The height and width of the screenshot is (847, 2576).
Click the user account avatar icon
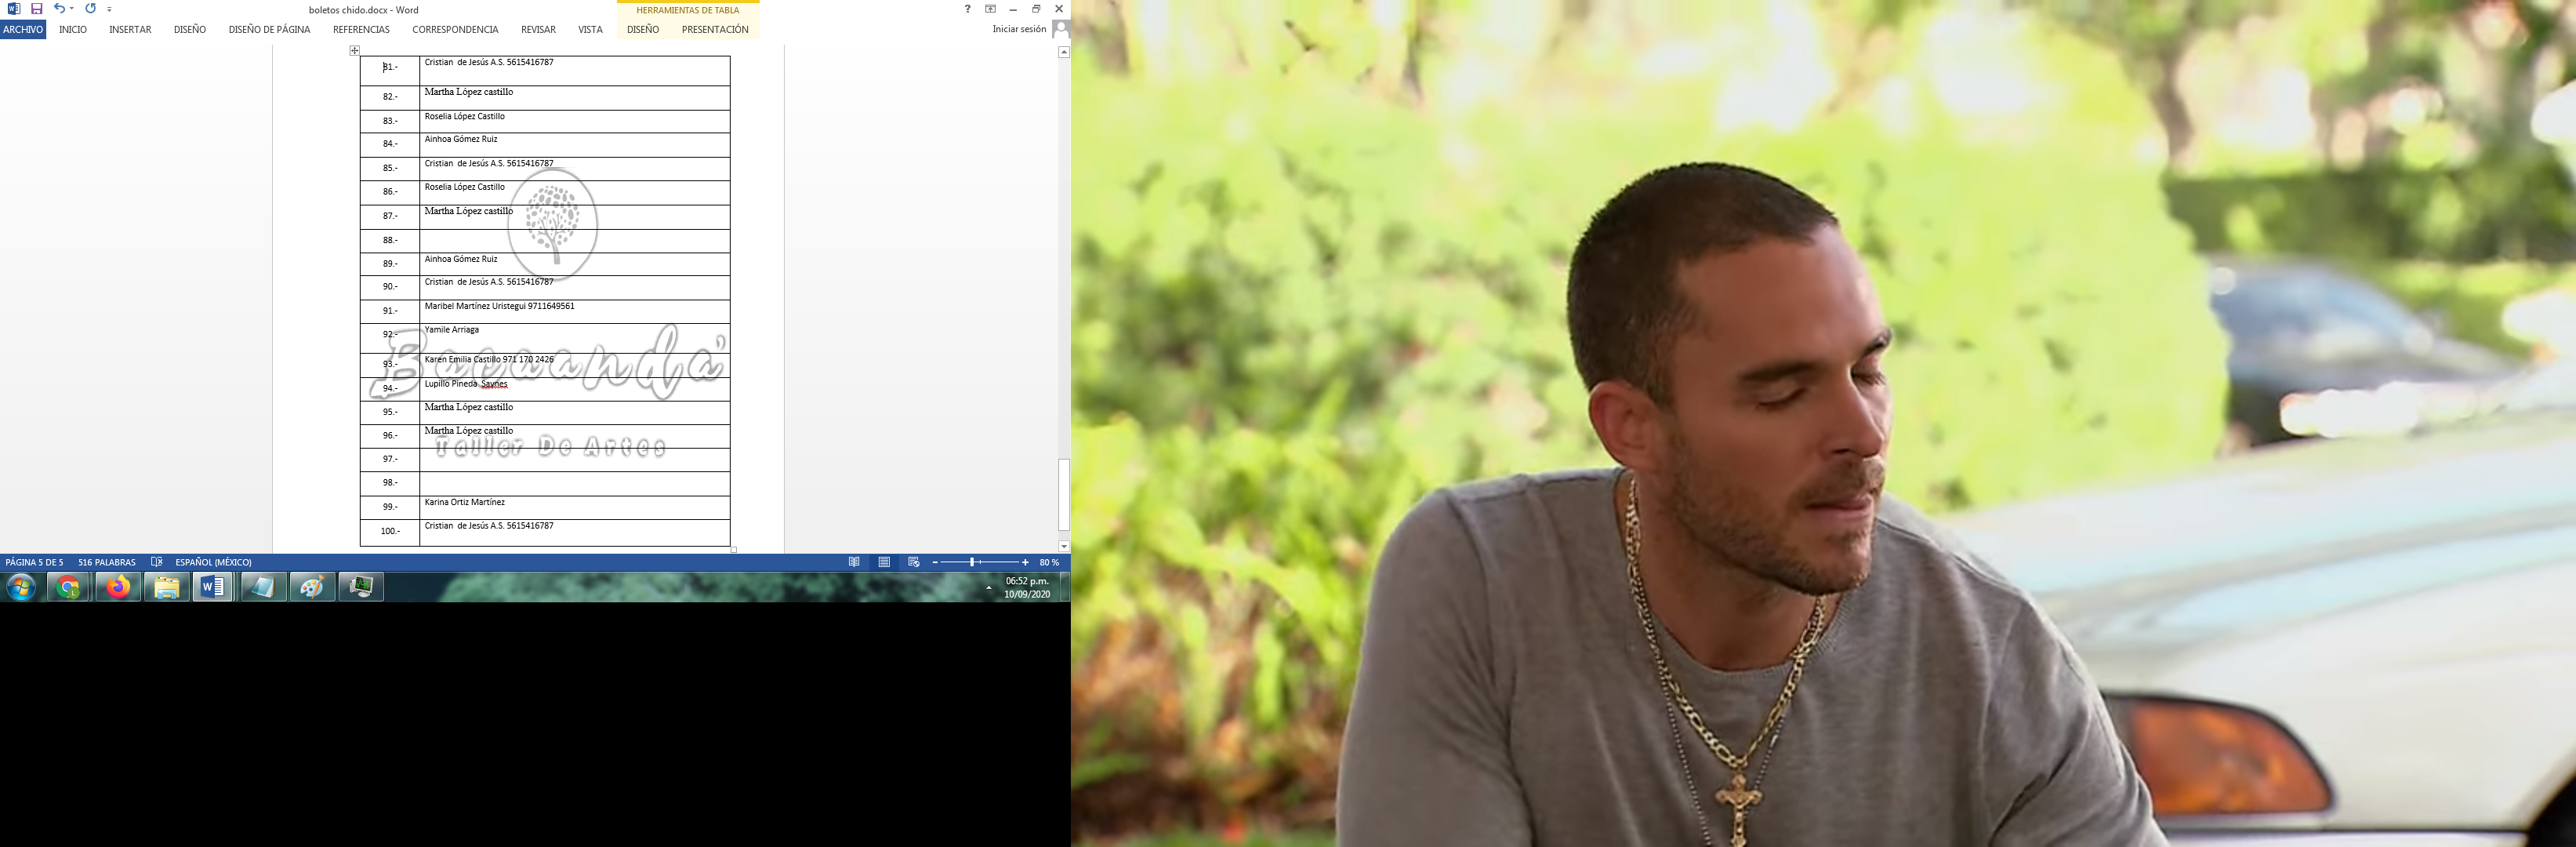1060,29
